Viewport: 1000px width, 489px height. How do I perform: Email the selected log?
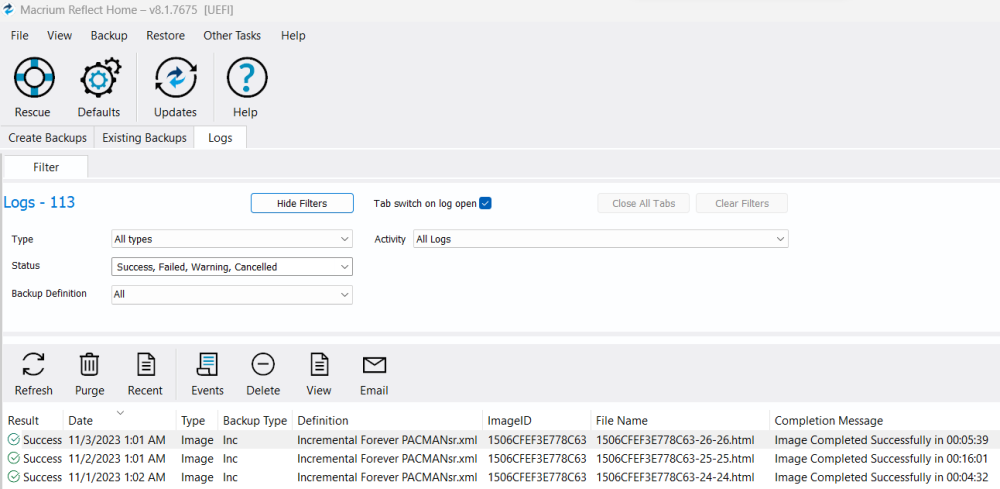[374, 374]
